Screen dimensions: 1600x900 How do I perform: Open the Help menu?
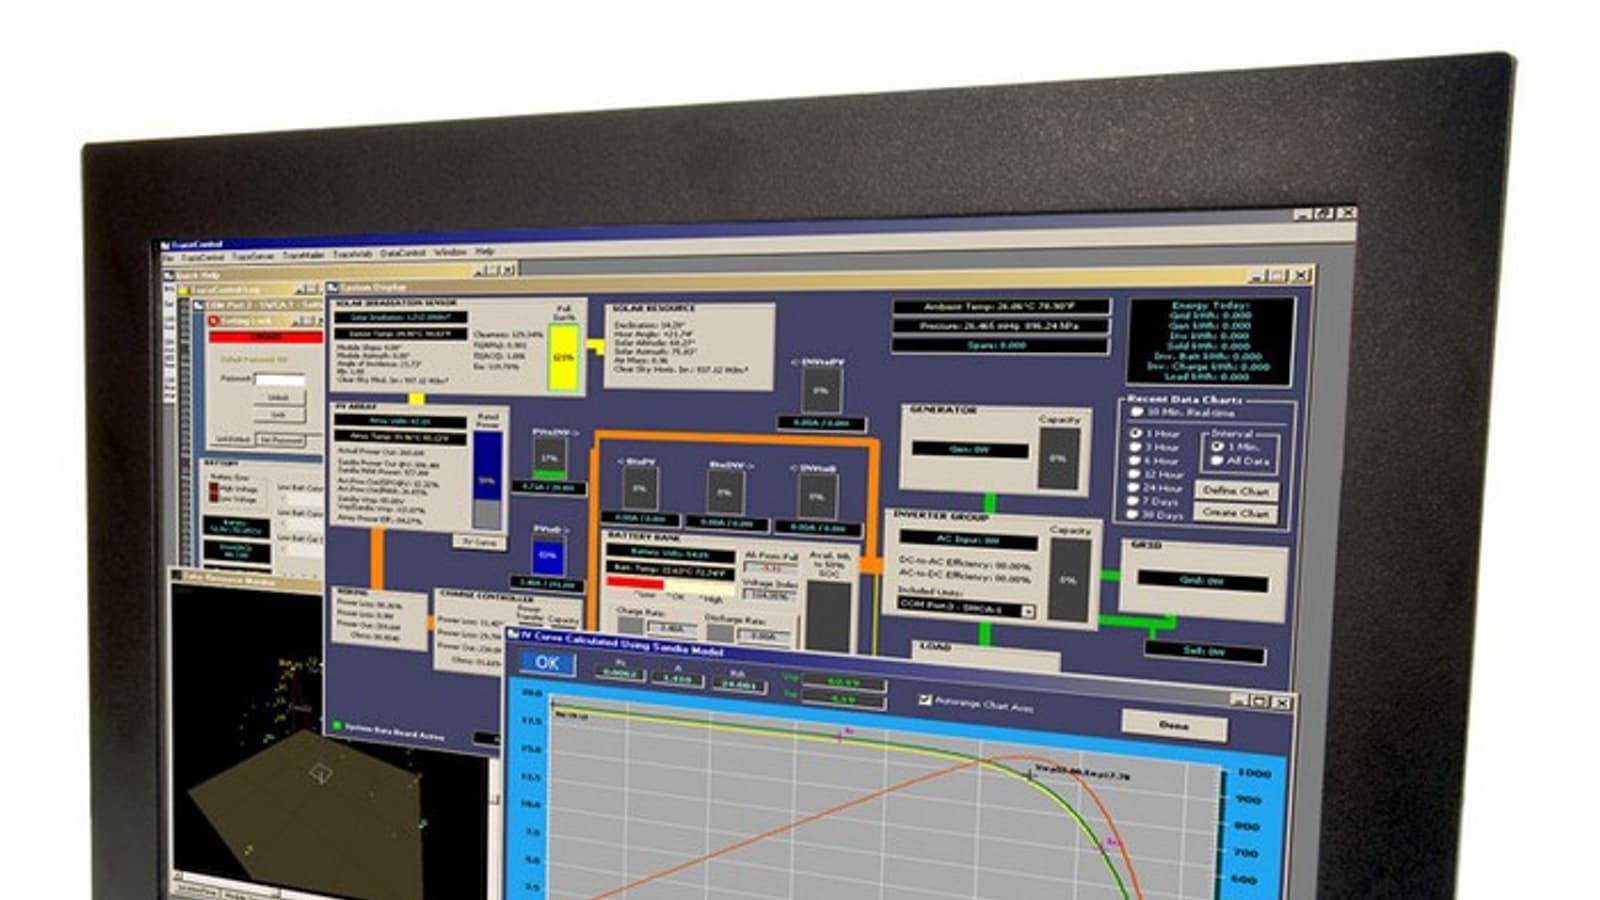tap(485, 252)
